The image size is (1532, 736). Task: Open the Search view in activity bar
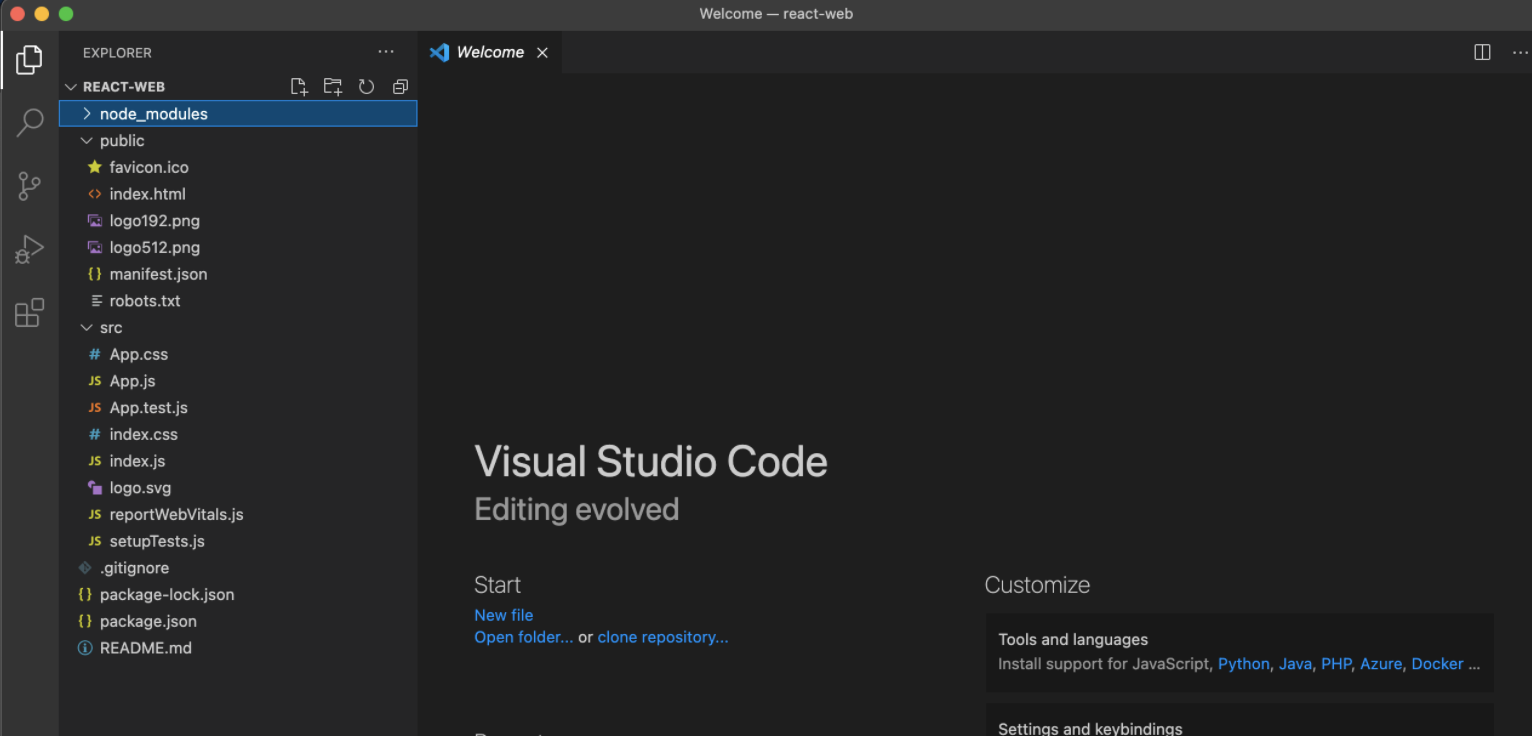pyautogui.click(x=29, y=123)
